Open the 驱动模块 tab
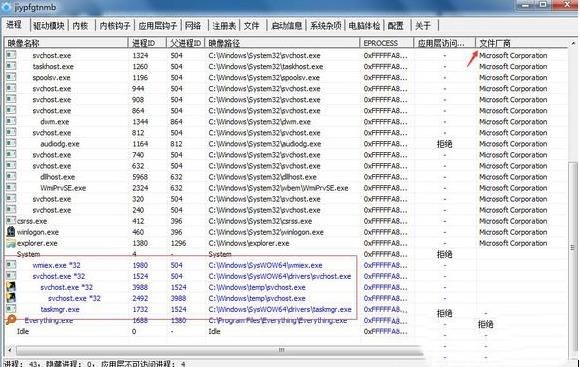Viewport: 580px width, 367px height. point(48,26)
